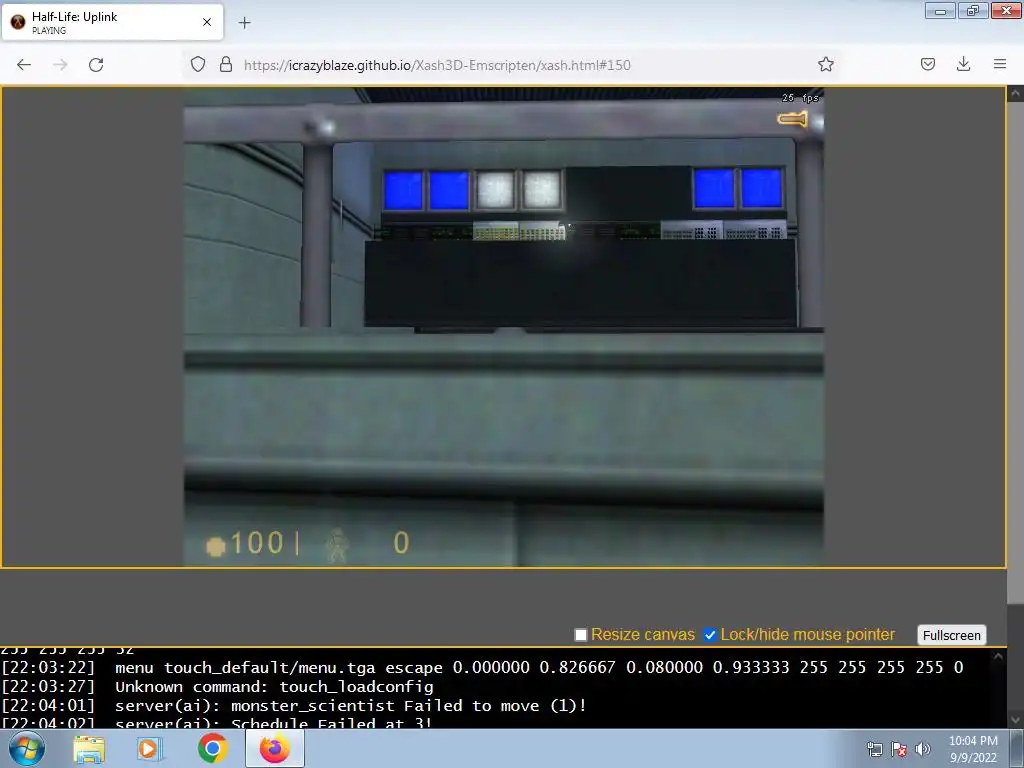The height and width of the screenshot is (768, 1024).
Task: Click the network tray icon
Action: (874, 750)
